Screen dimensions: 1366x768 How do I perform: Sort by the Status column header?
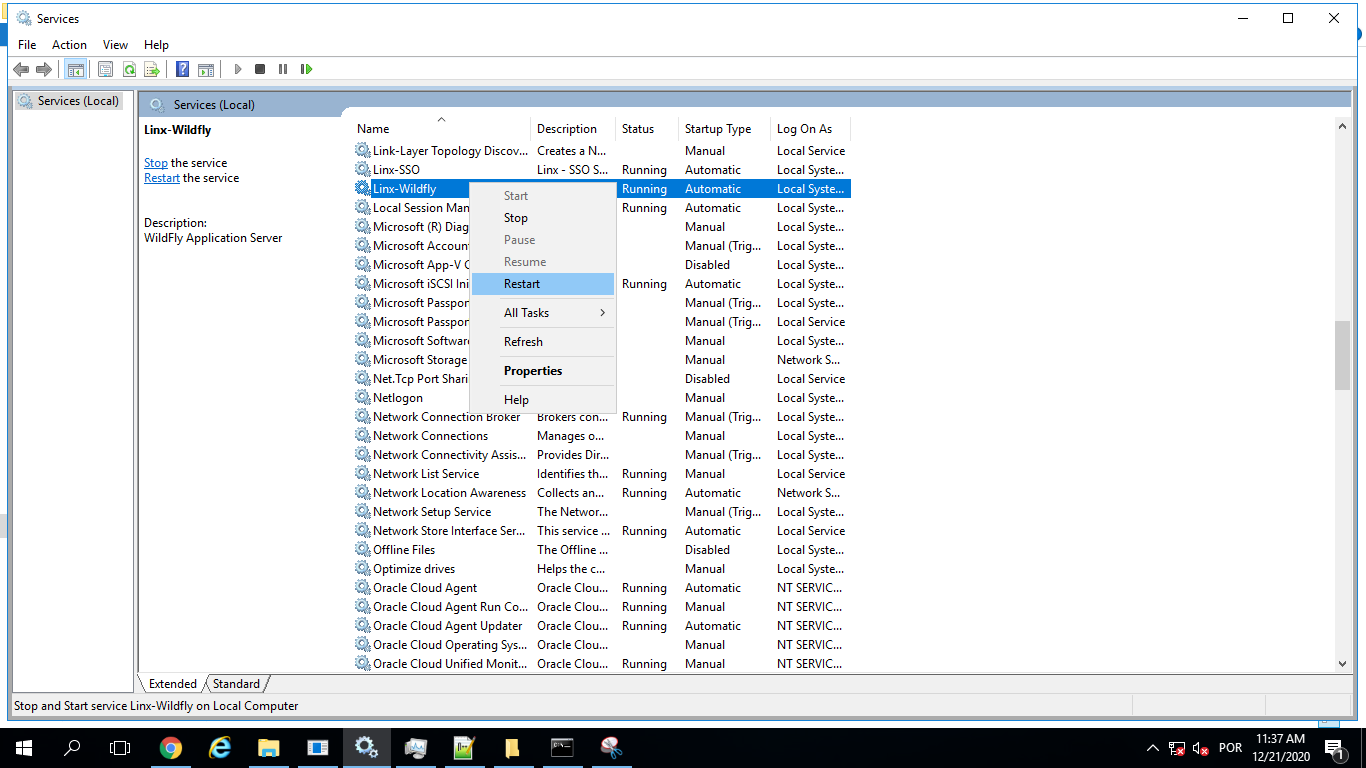647,129
